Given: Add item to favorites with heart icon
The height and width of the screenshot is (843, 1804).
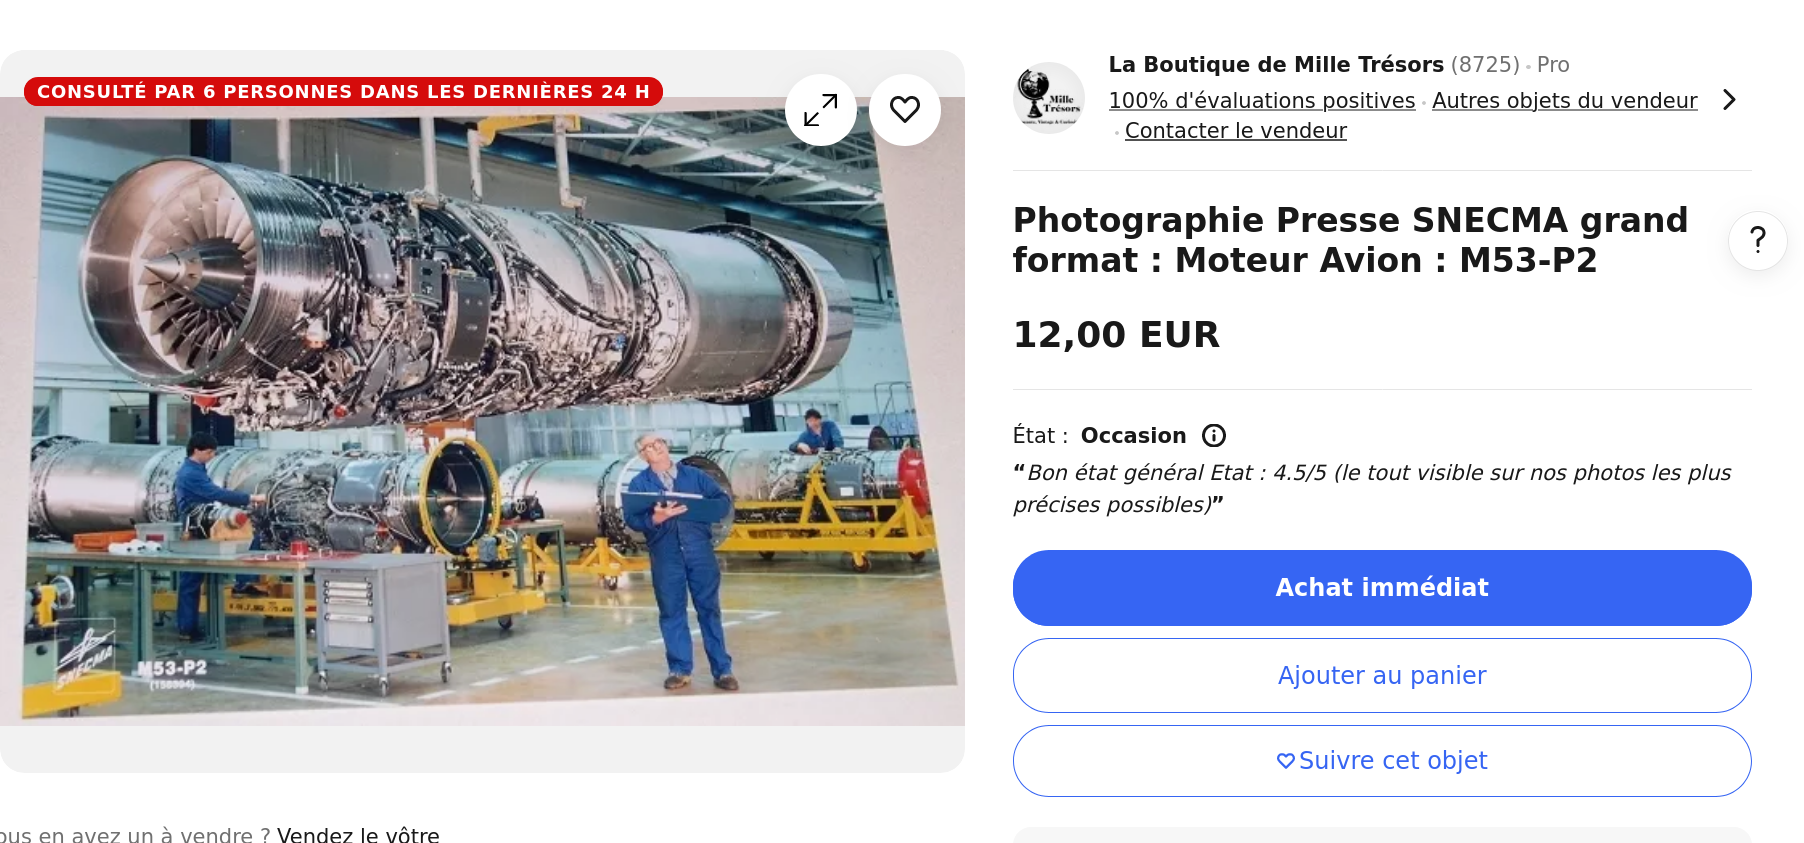Looking at the screenshot, I should tap(905, 110).
